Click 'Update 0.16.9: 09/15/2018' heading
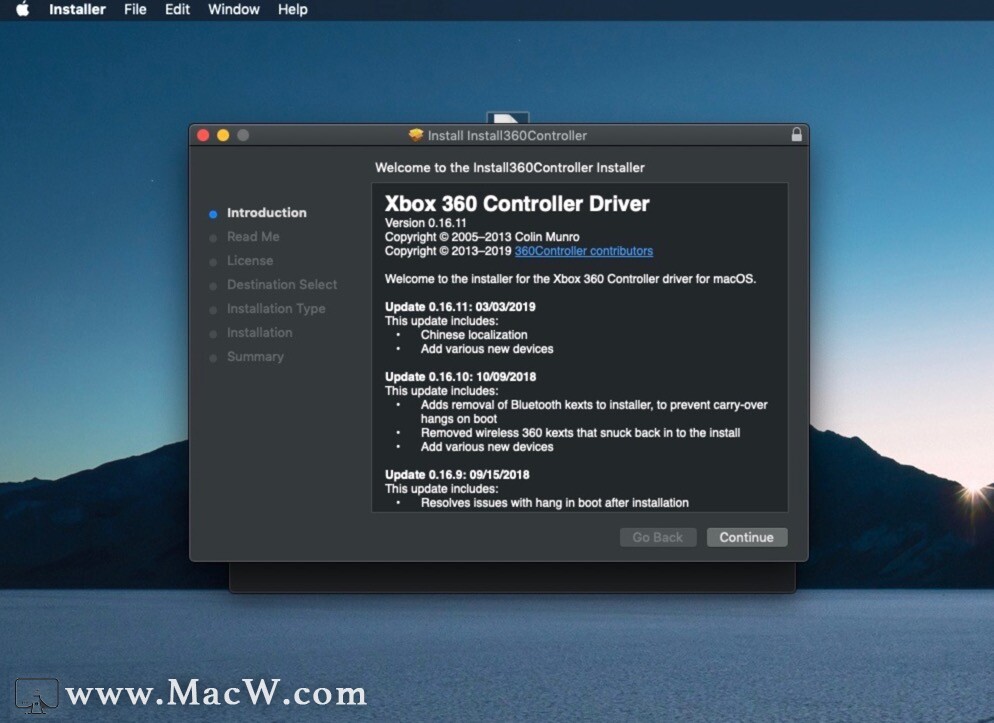The width and height of the screenshot is (994, 723). tap(457, 475)
